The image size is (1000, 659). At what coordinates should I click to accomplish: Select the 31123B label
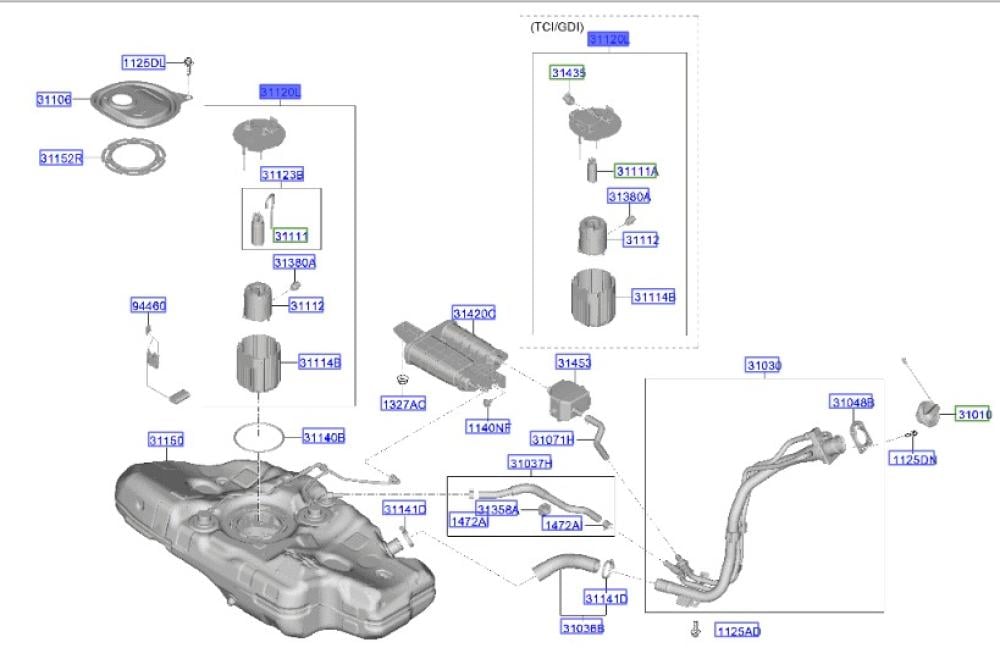(282, 175)
